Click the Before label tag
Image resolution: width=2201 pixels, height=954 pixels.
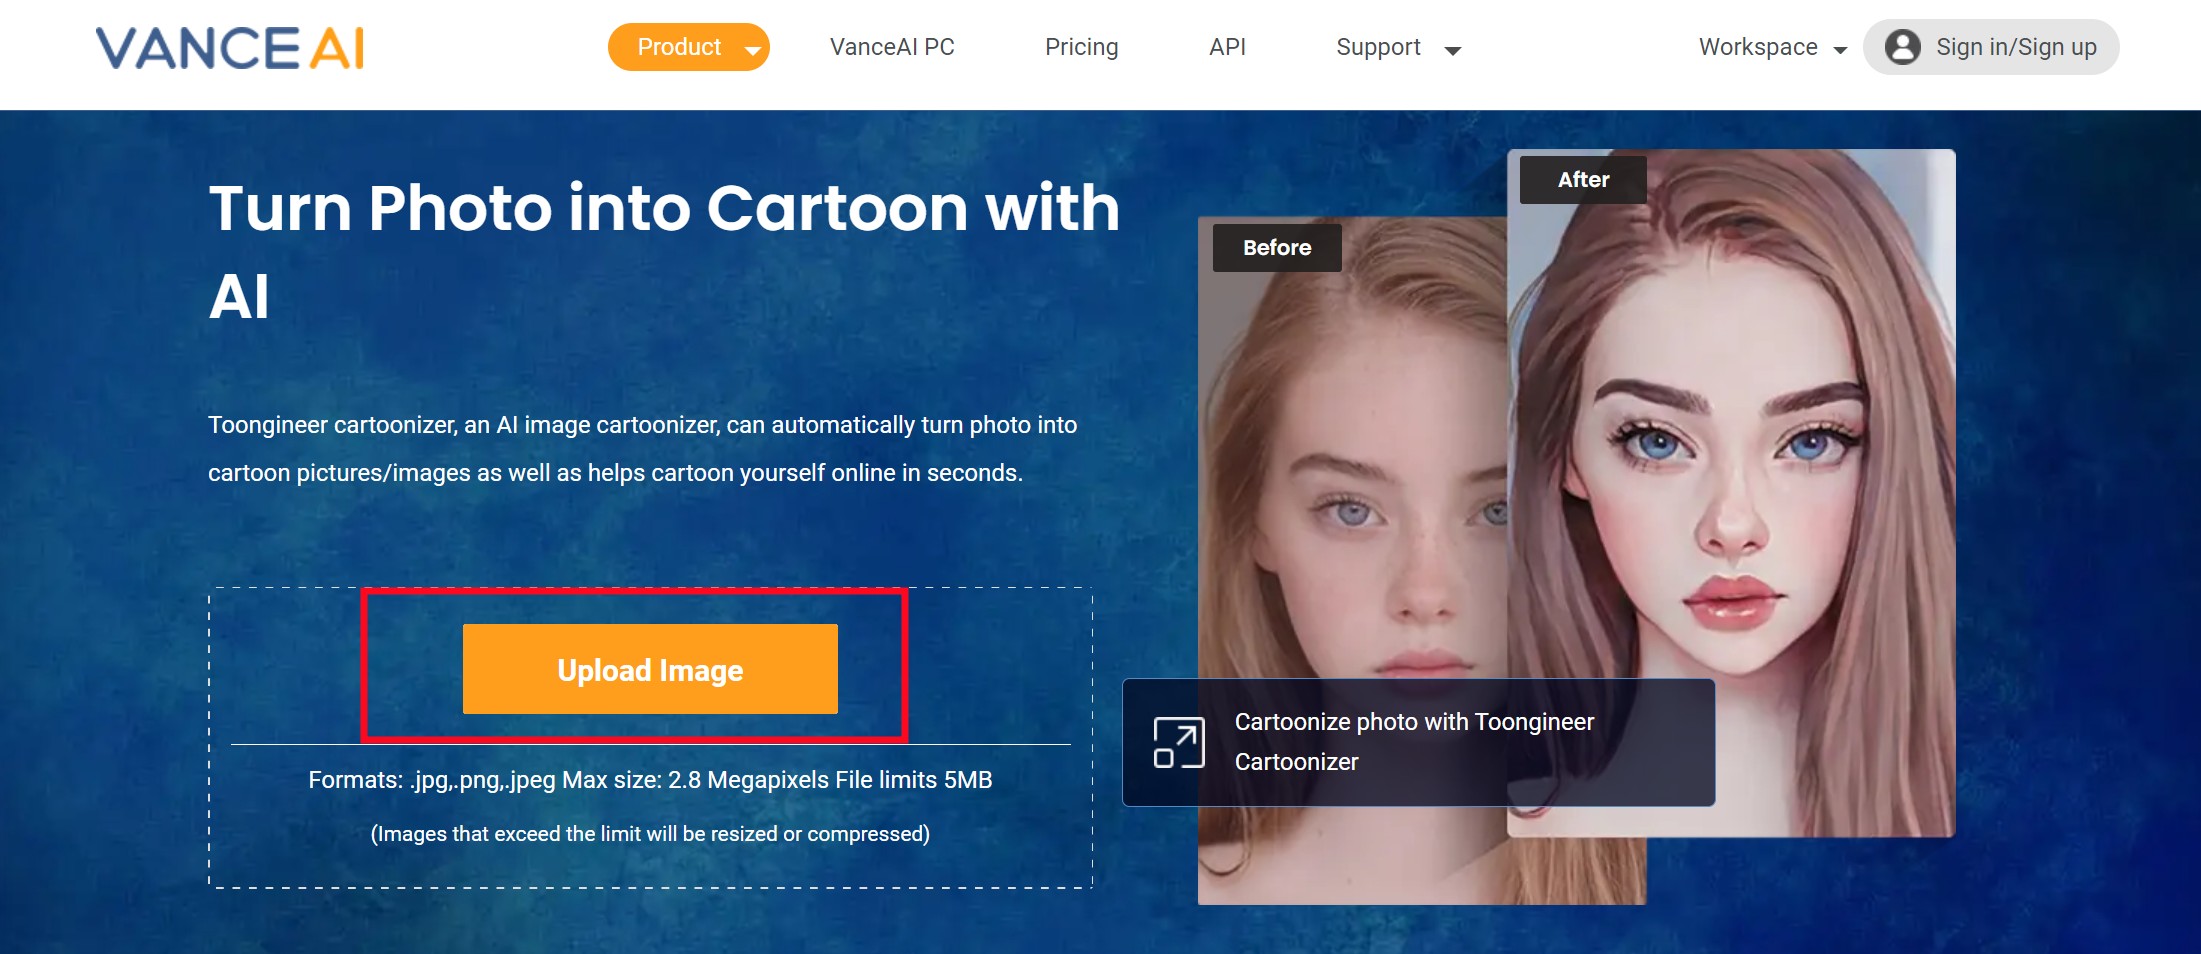click(x=1276, y=247)
